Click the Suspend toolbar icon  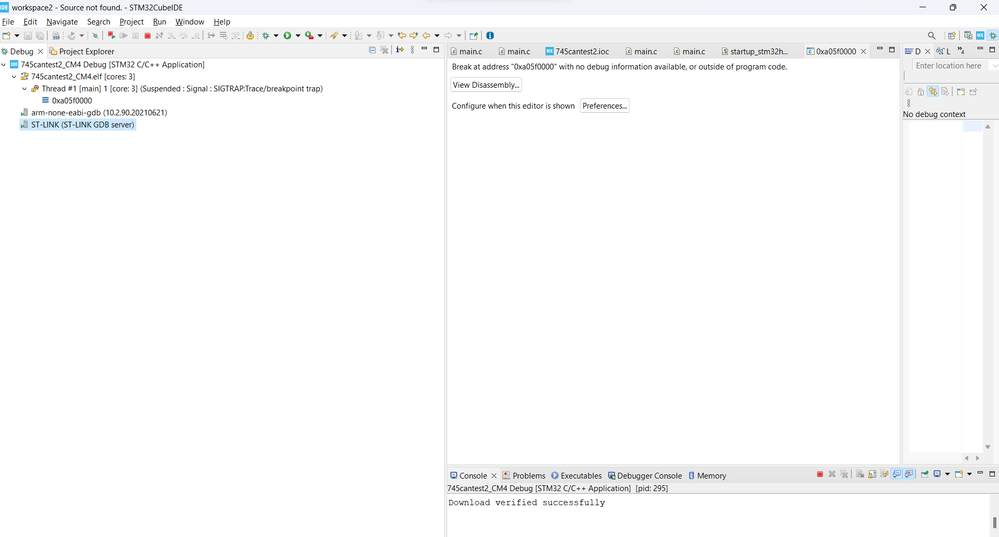click(135, 36)
